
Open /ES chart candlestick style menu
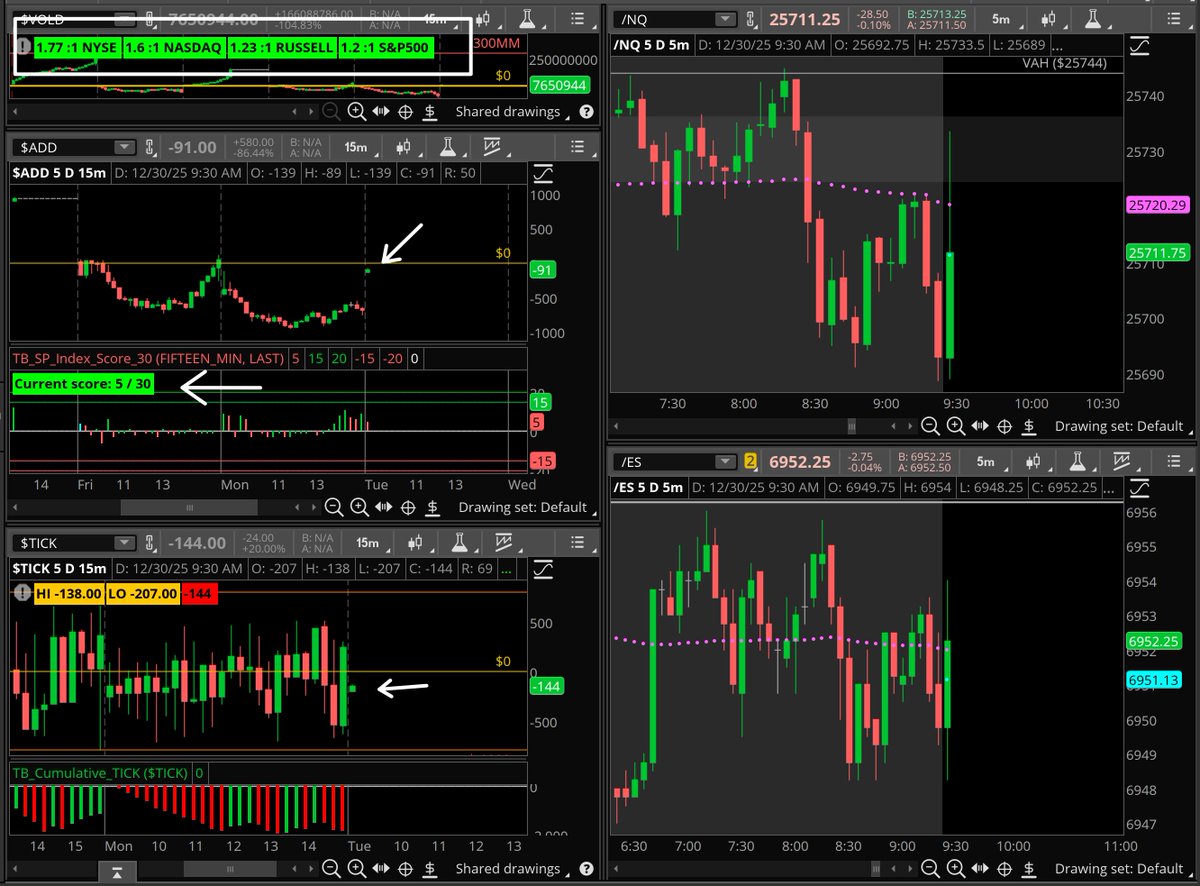tap(1031, 462)
